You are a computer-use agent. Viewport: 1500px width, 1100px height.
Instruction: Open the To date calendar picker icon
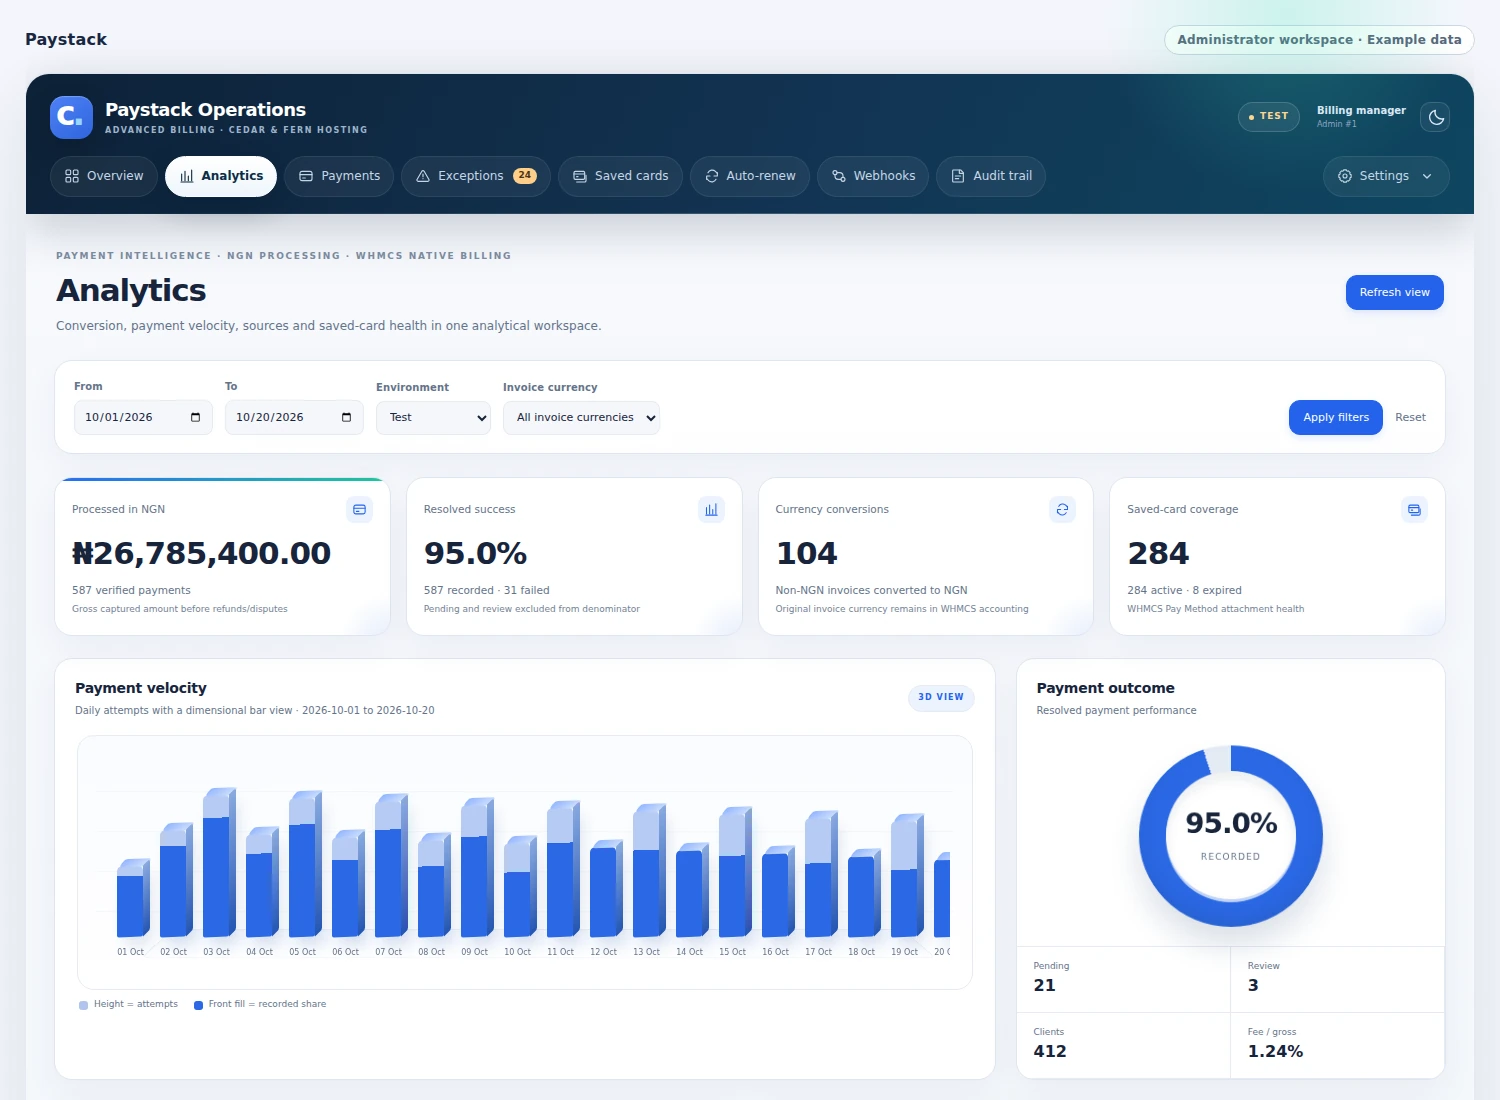click(x=346, y=417)
